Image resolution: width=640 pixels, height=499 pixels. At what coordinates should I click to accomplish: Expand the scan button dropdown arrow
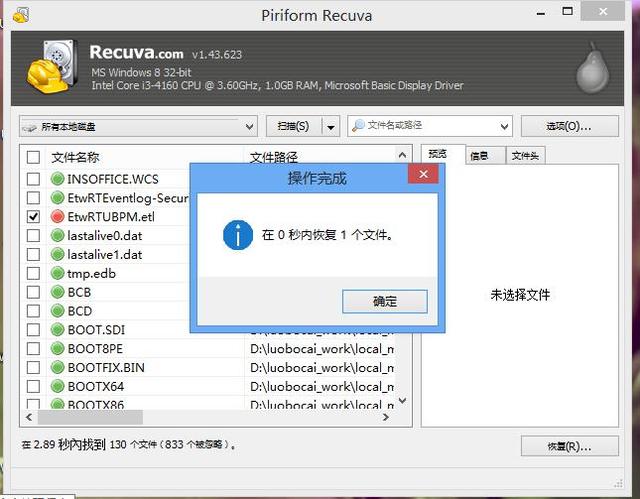point(329,127)
